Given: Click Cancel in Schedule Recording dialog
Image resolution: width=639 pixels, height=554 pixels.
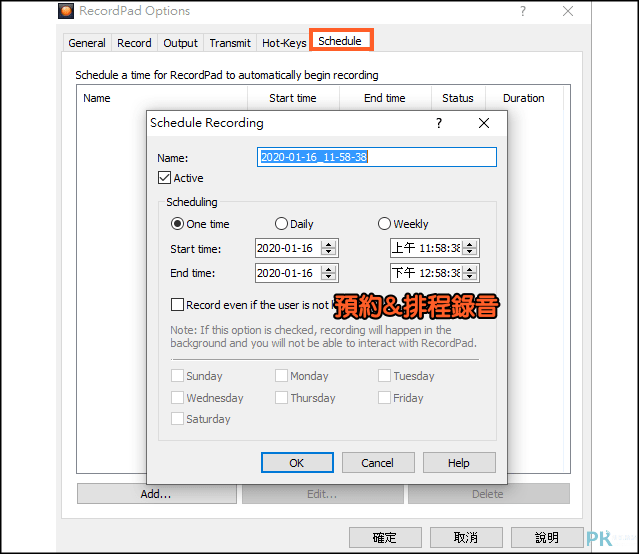Looking at the screenshot, I should pos(378,463).
